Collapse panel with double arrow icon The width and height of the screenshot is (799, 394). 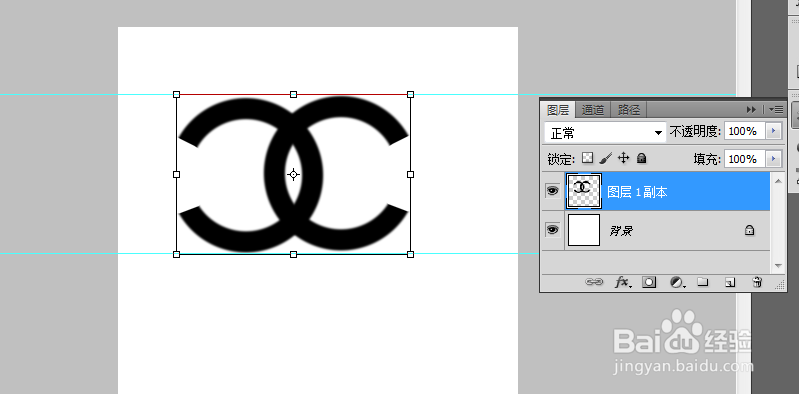pyautogui.click(x=751, y=110)
